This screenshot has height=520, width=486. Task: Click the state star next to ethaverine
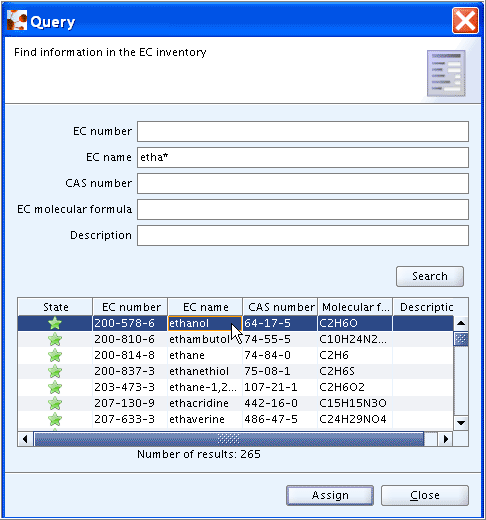click(x=55, y=419)
